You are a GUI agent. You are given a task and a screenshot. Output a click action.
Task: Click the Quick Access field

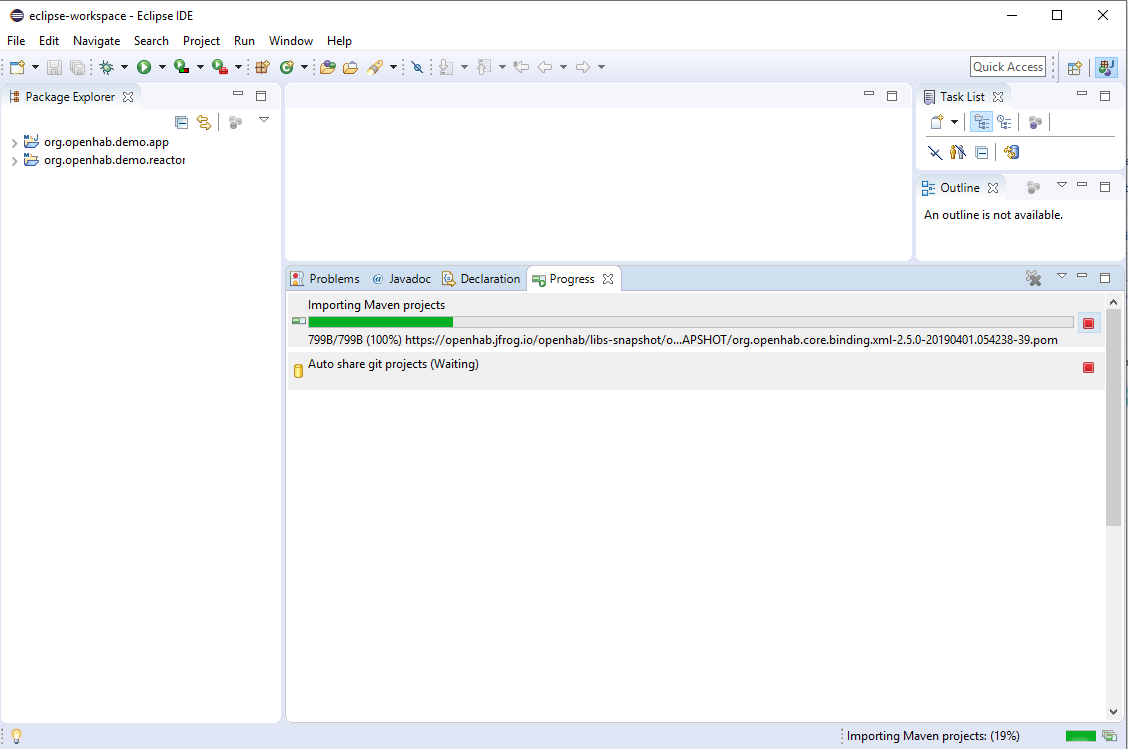(x=1007, y=66)
